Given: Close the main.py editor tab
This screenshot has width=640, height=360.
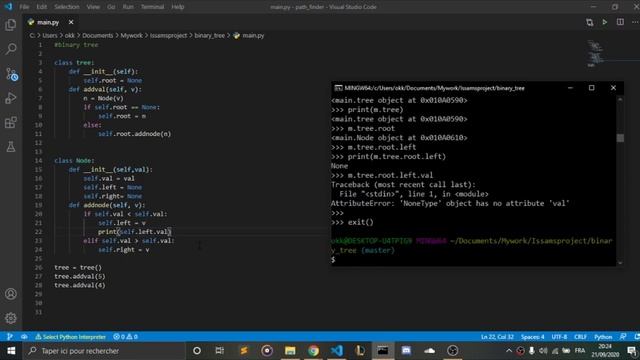Looking at the screenshot, I should tap(71, 22).
